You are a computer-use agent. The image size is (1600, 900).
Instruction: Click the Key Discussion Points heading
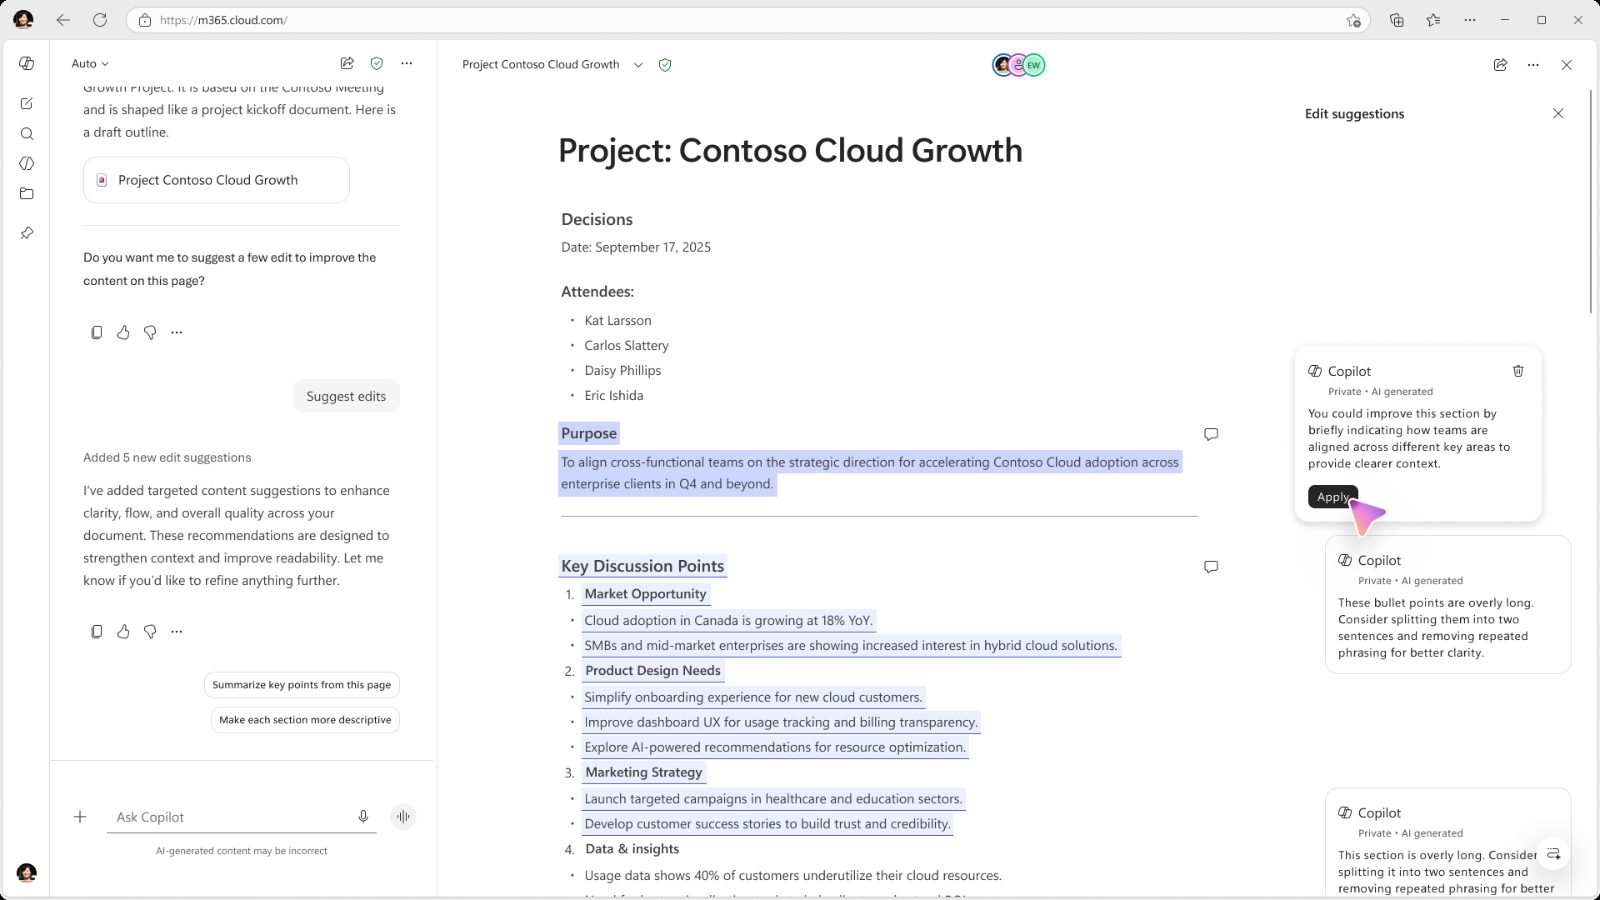click(x=642, y=566)
